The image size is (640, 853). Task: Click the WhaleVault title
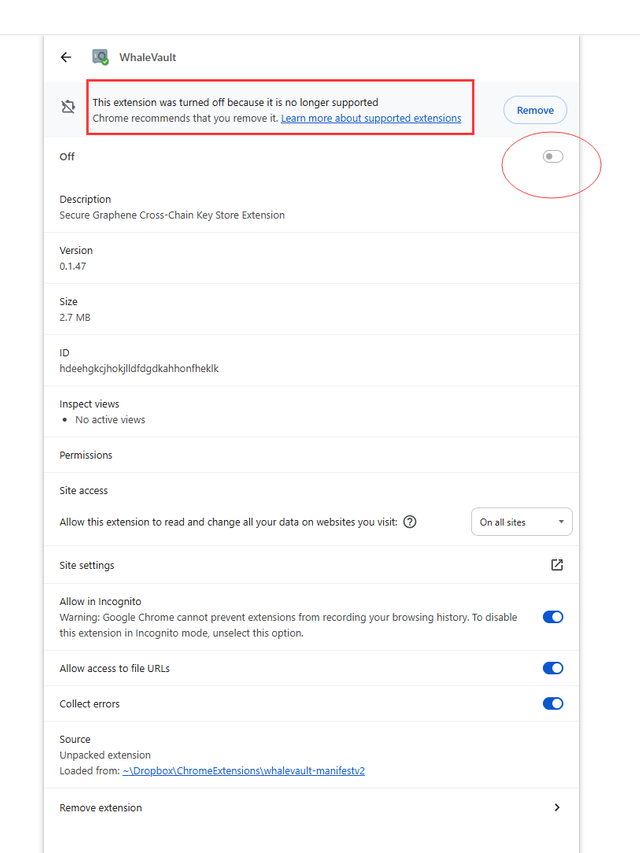click(x=147, y=57)
